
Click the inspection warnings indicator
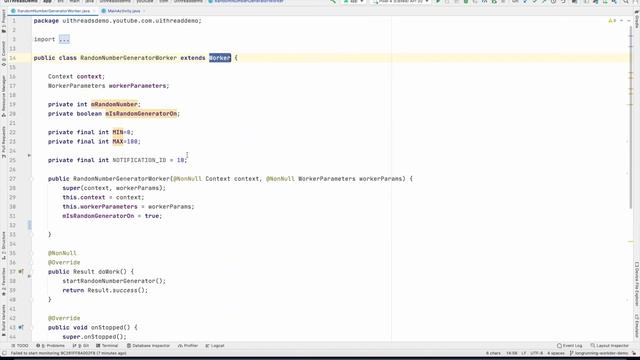[x=611, y=20]
